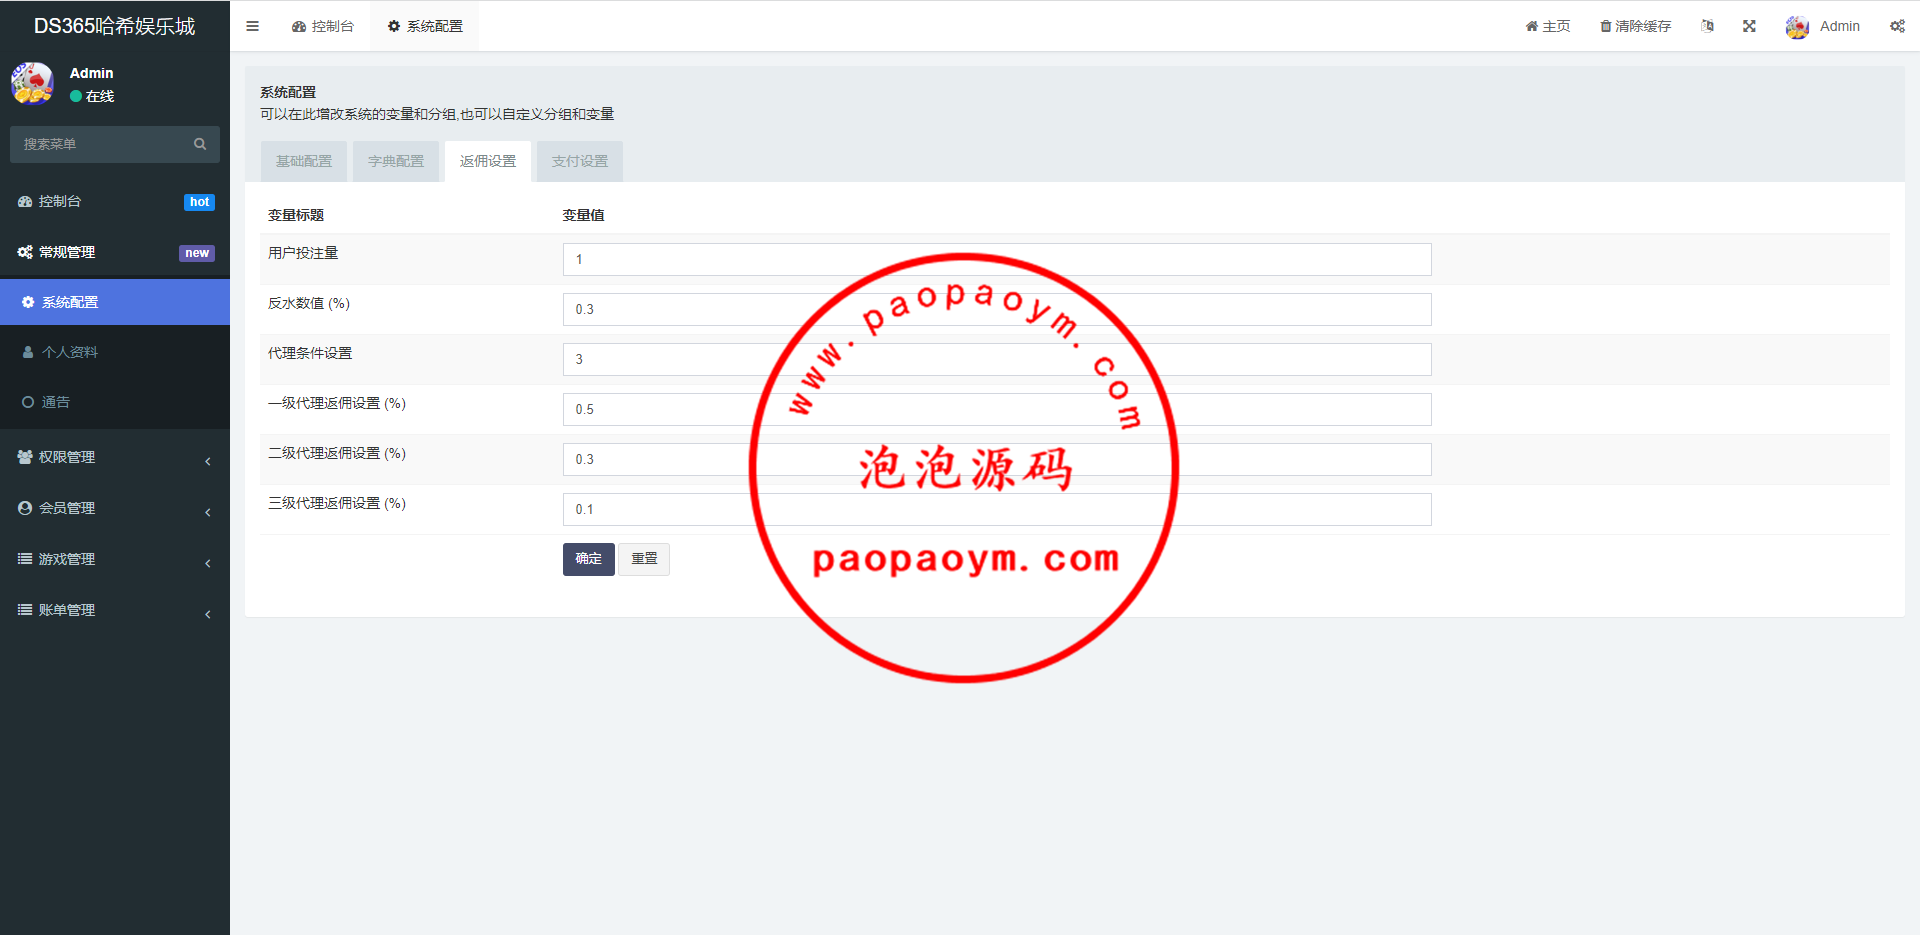Click the user icon beside 个人资料
The image size is (1920, 935).
(x=28, y=352)
